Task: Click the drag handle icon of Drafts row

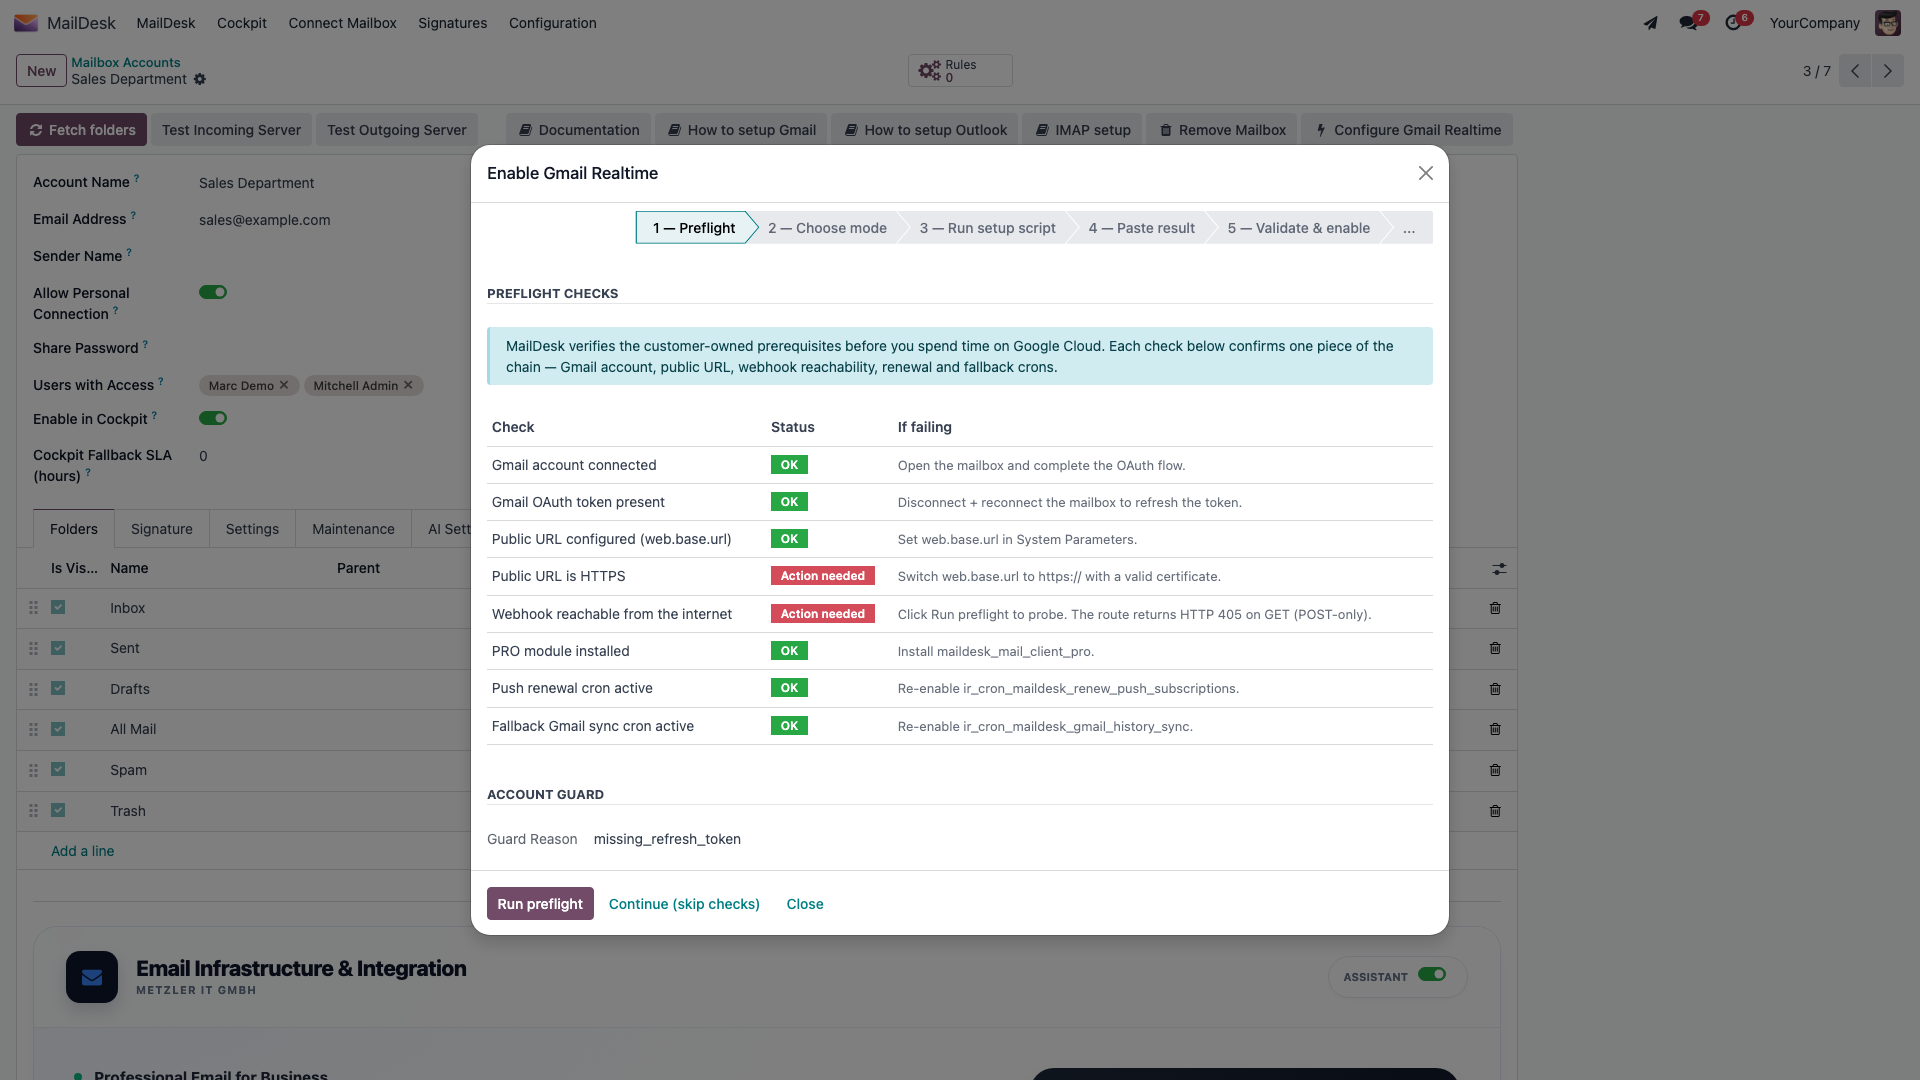Action: tap(33, 689)
